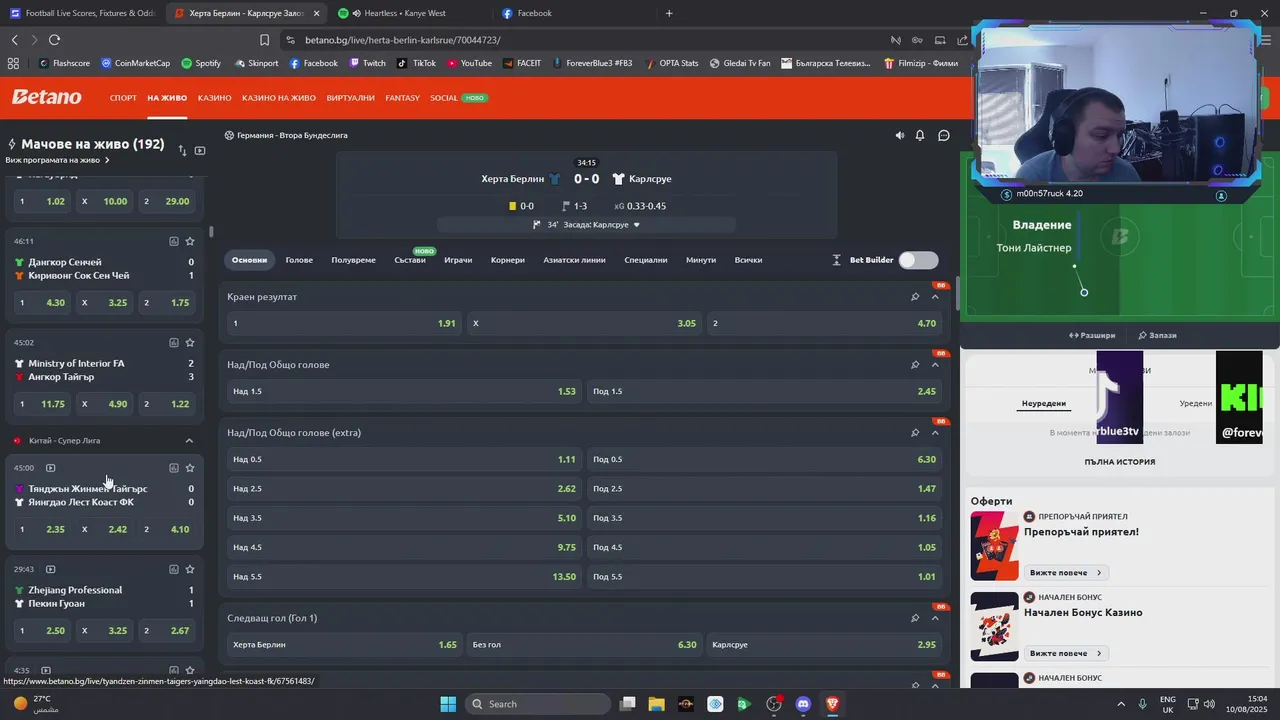Screen dimensions: 1280x720
Task: Open stats icon for Zhejiang Professional match
Action: [x=174, y=569]
